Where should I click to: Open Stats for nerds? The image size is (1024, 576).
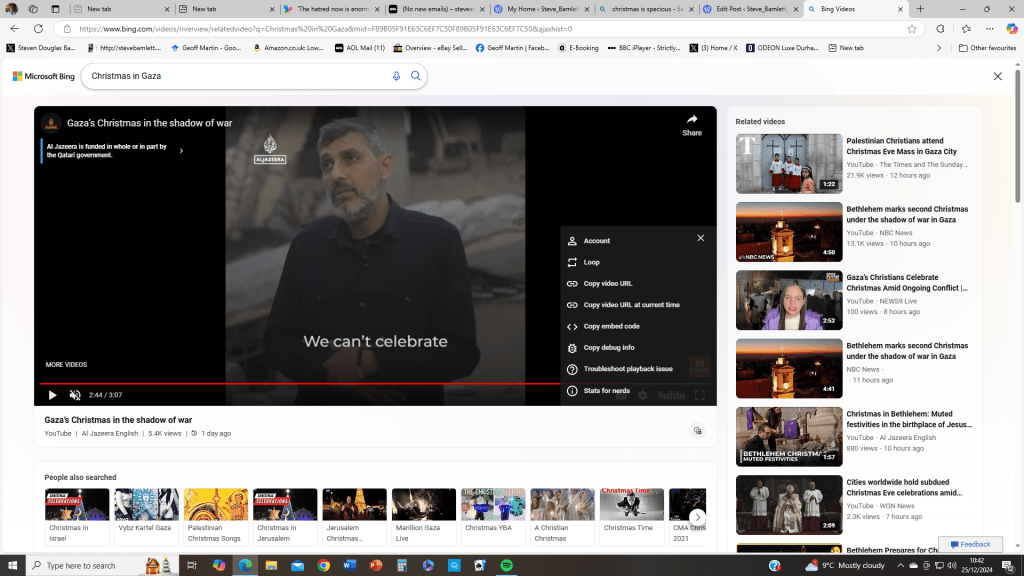tap(606, 391)
